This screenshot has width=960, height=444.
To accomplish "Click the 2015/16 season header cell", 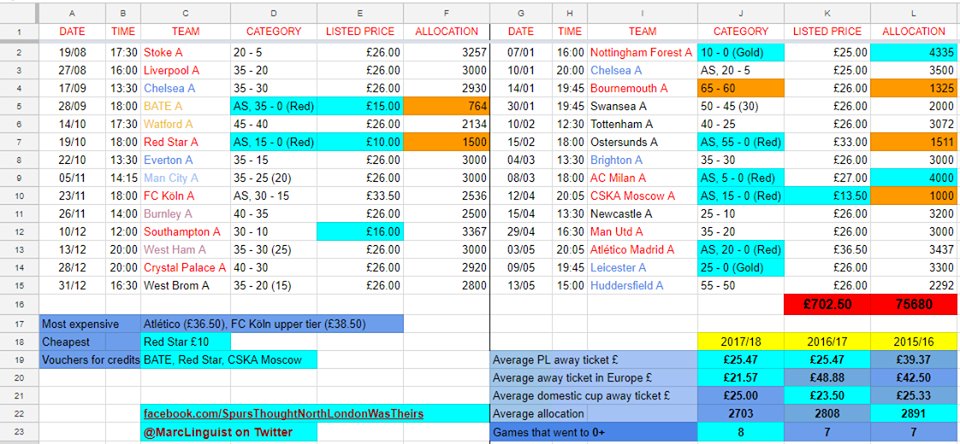I will click(x=914, y=341).
